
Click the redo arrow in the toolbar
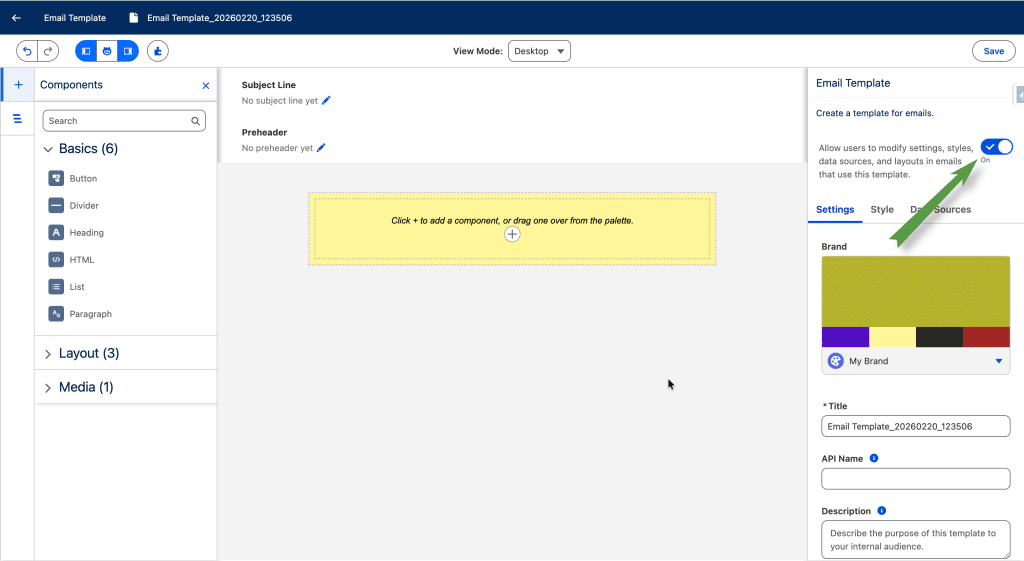(x=48, y=51)
